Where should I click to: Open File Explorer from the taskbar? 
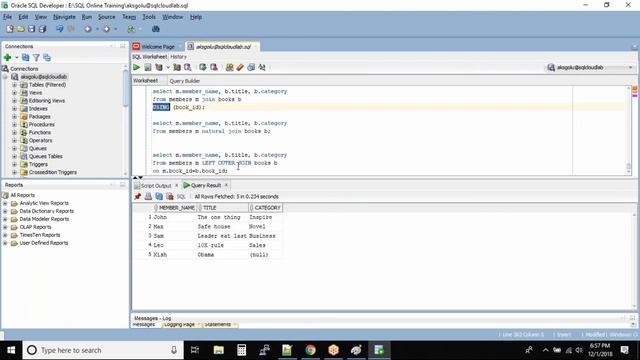coord(219,350)
